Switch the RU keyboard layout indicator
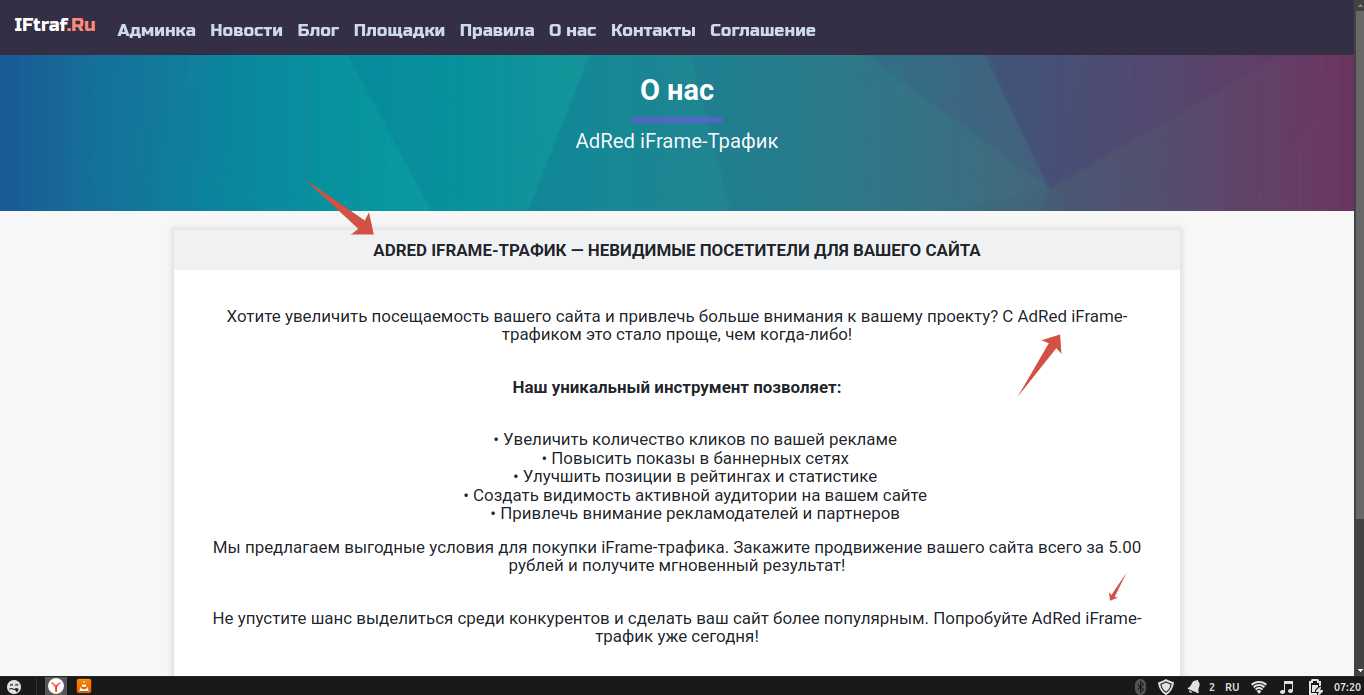Viewport: 1364px width, 695px height. tap(1232, 687)
